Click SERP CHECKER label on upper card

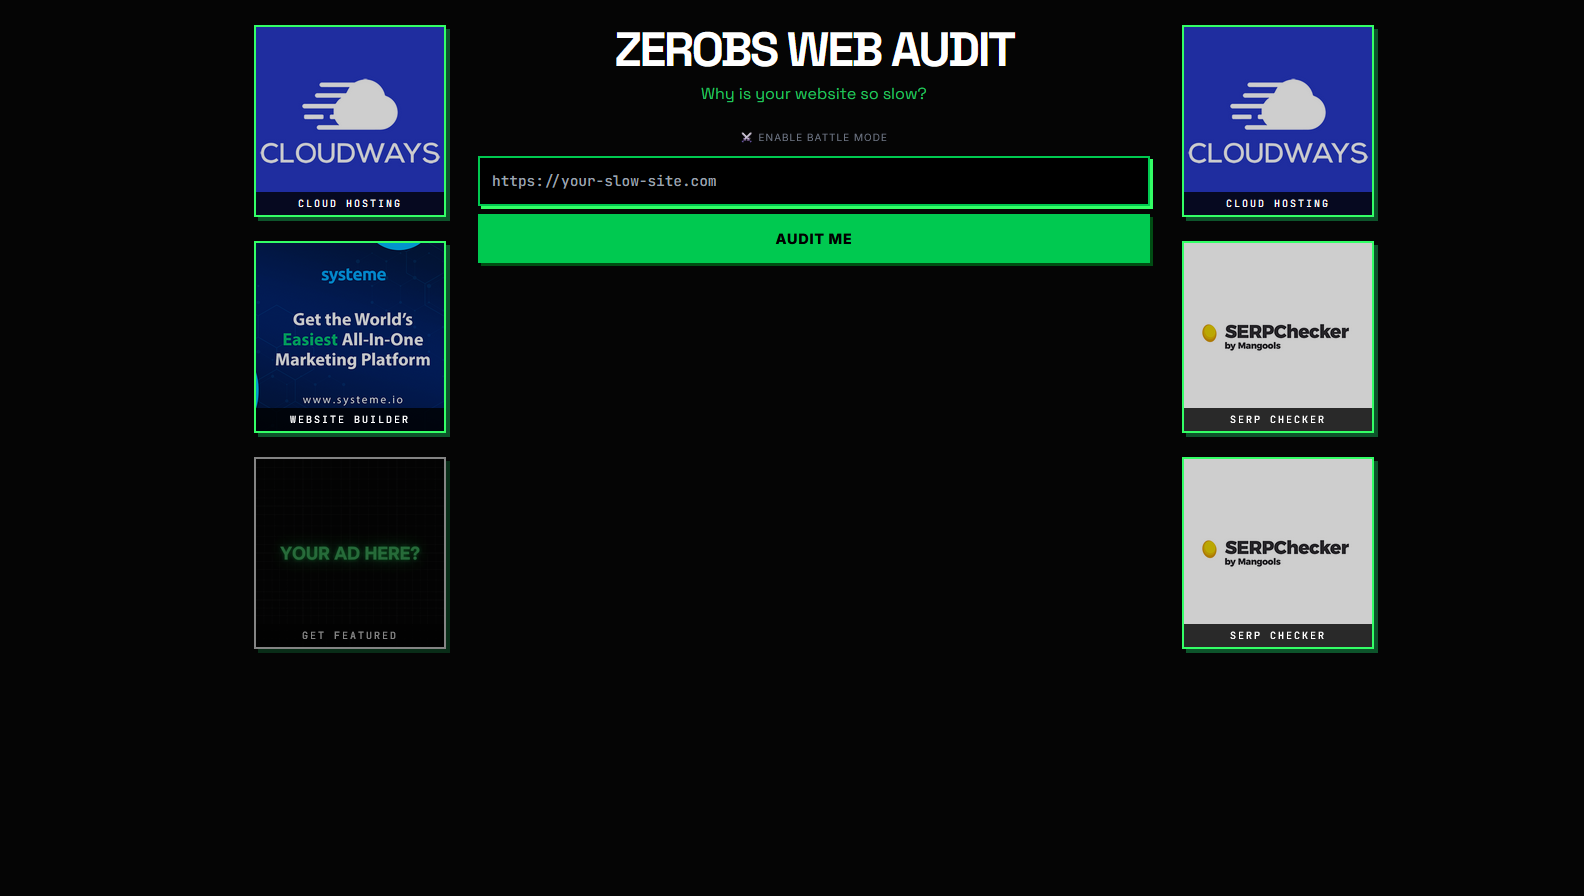(1278, 420)
